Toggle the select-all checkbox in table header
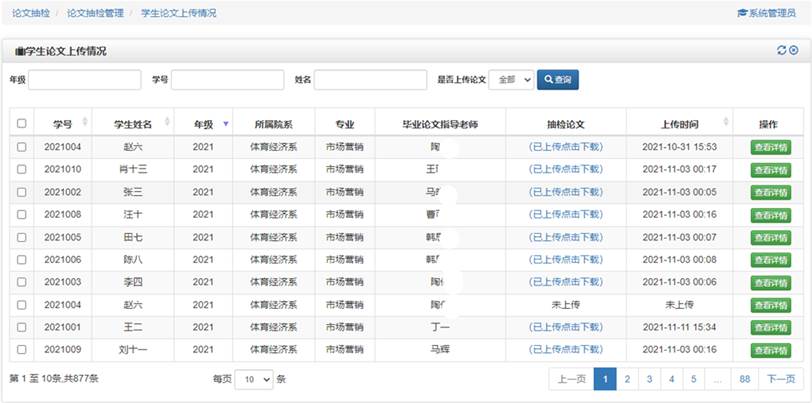812x403 pixels. (22, 124)
